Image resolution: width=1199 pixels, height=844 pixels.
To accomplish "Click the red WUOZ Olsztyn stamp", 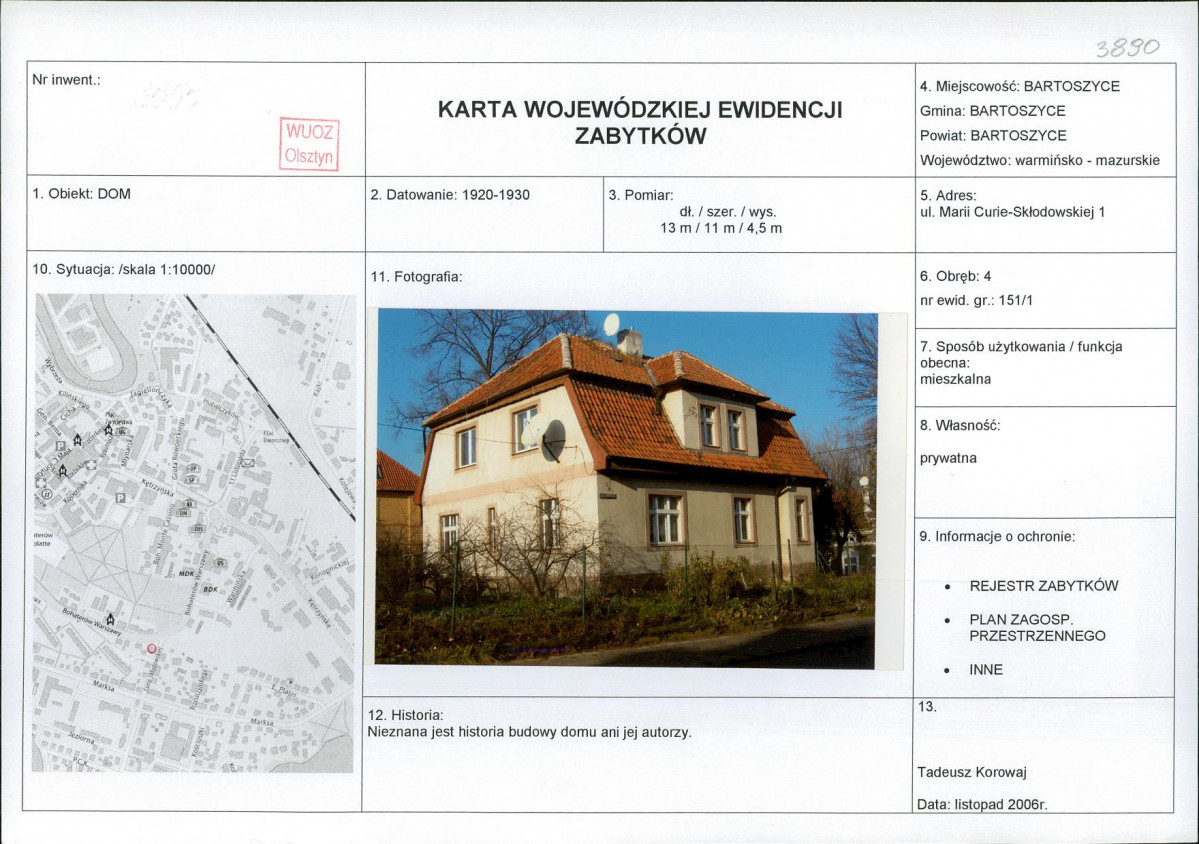I will pyautogui.click(x=309, y=144).
